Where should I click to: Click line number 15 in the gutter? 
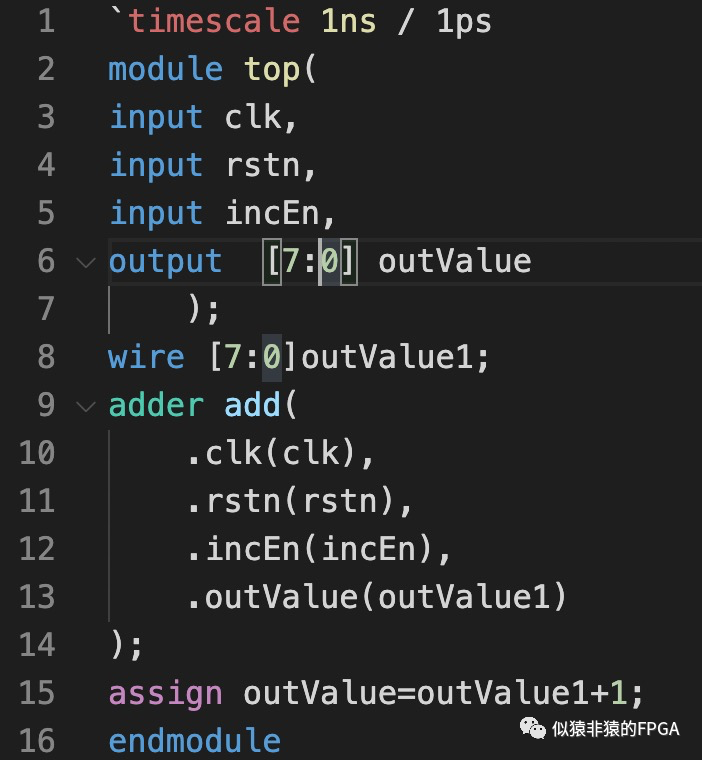[x=37, y=693]
